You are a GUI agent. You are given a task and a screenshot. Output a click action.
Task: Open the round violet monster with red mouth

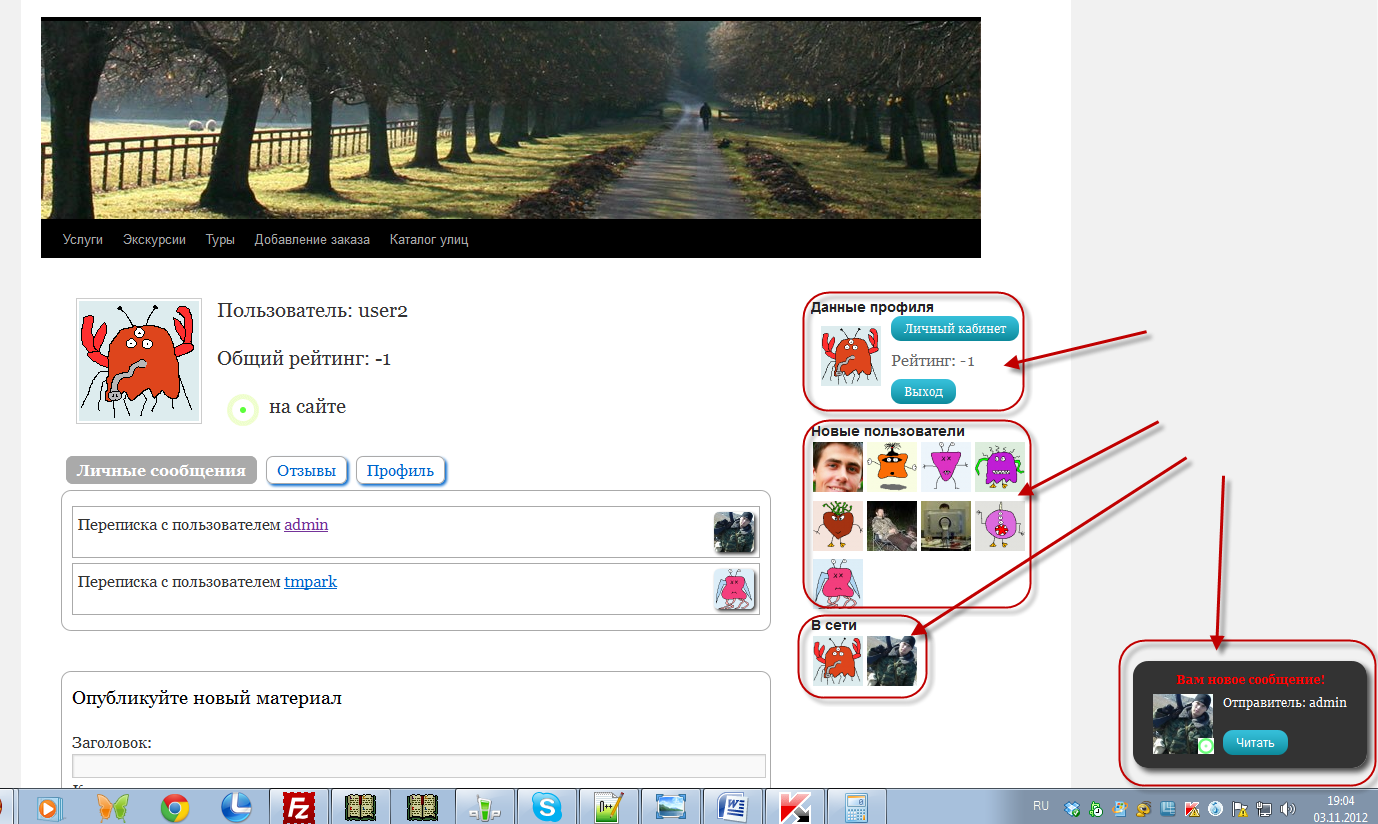1000,526
